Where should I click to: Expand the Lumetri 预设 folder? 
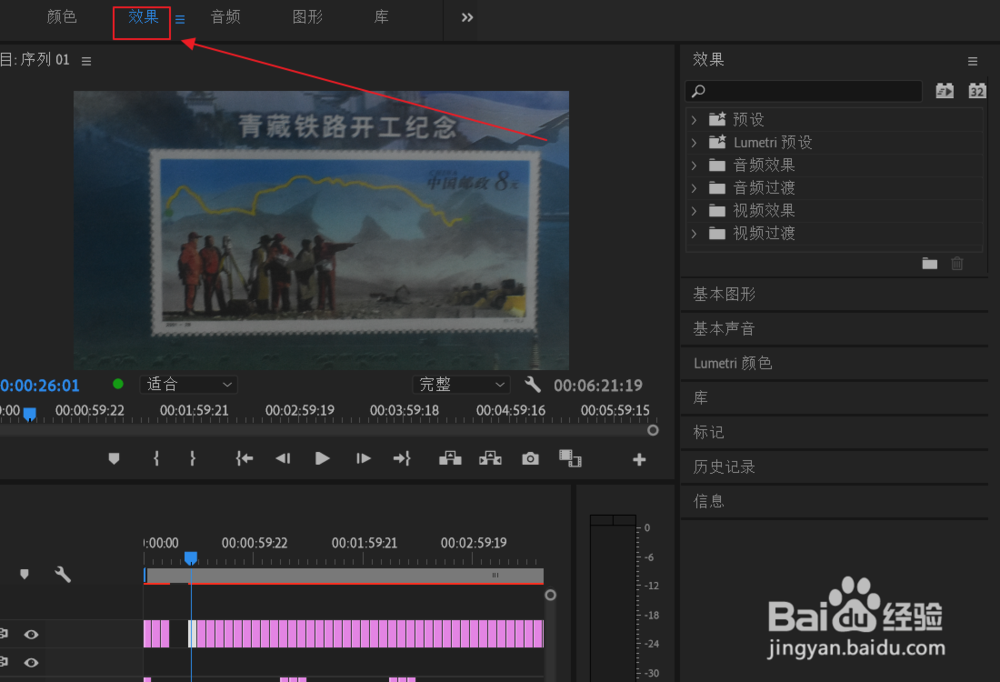click(x=695, y=142)
